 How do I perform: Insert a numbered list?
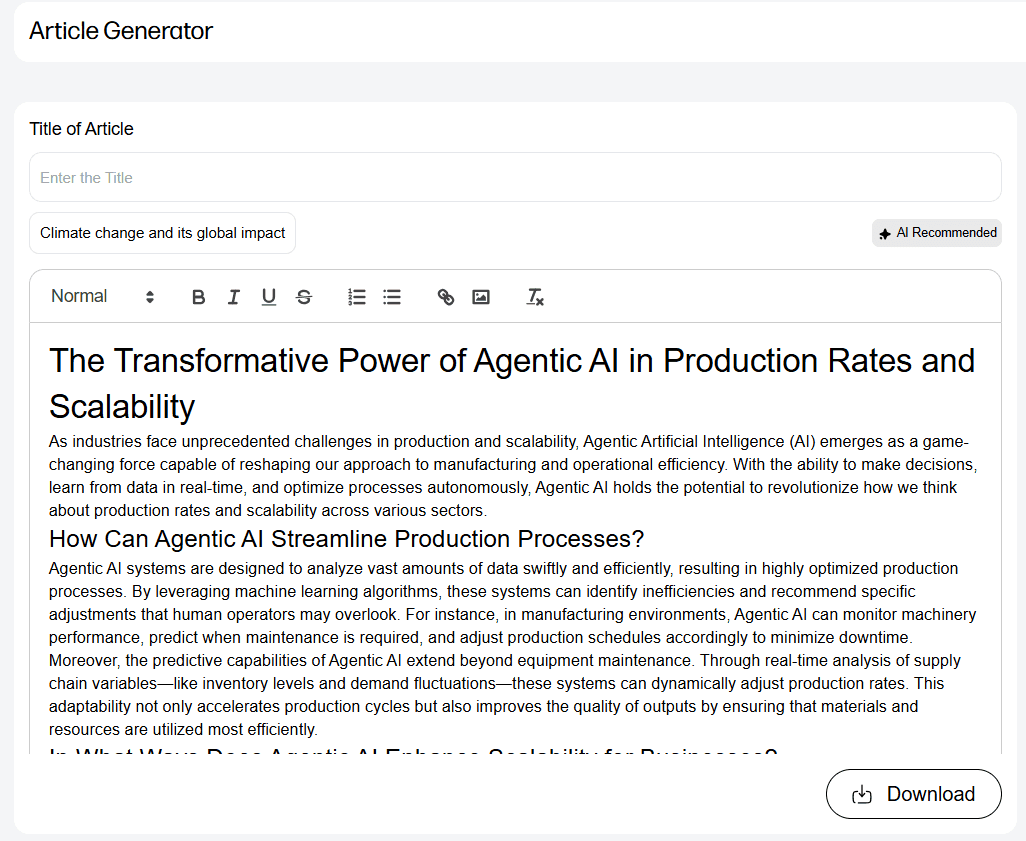click(x=357, y=297)
